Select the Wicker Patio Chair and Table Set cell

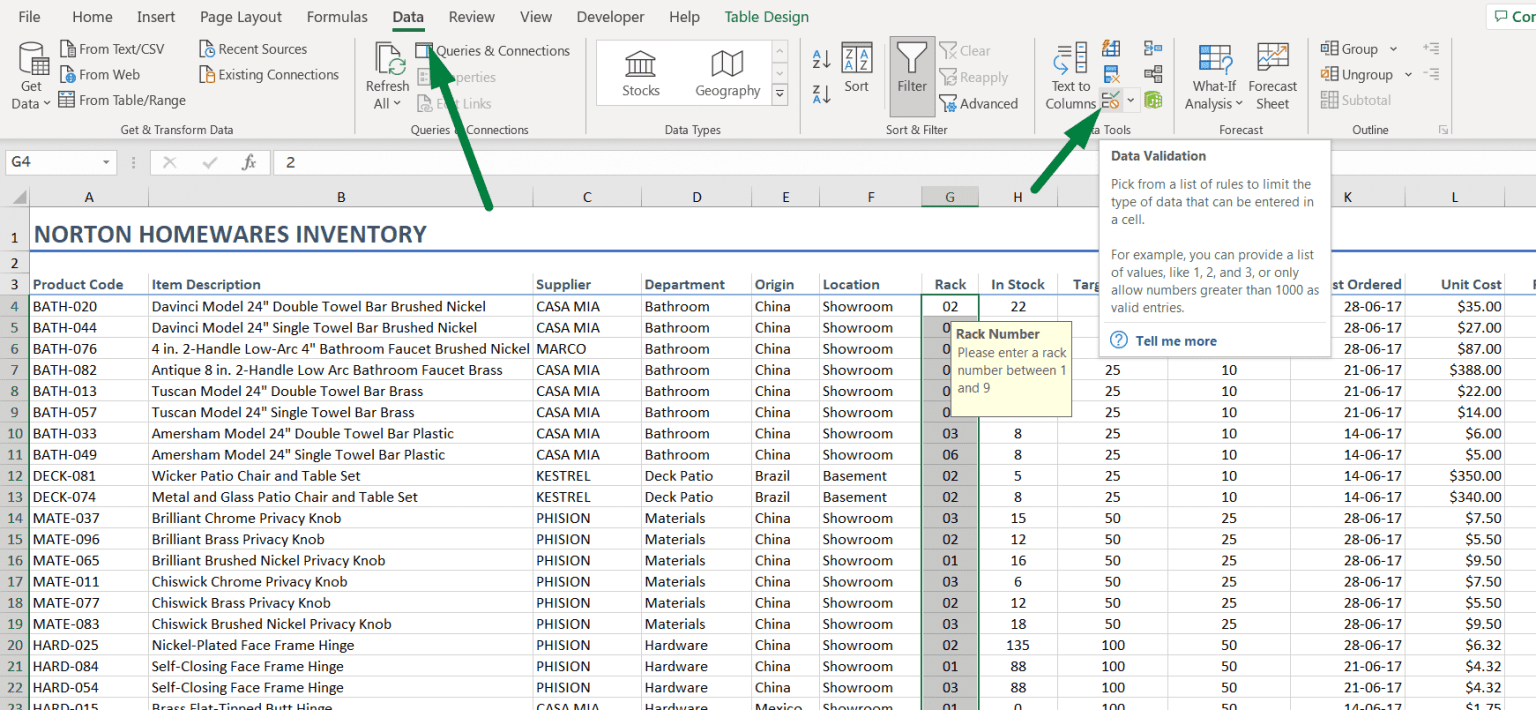[x=341, y=476]
